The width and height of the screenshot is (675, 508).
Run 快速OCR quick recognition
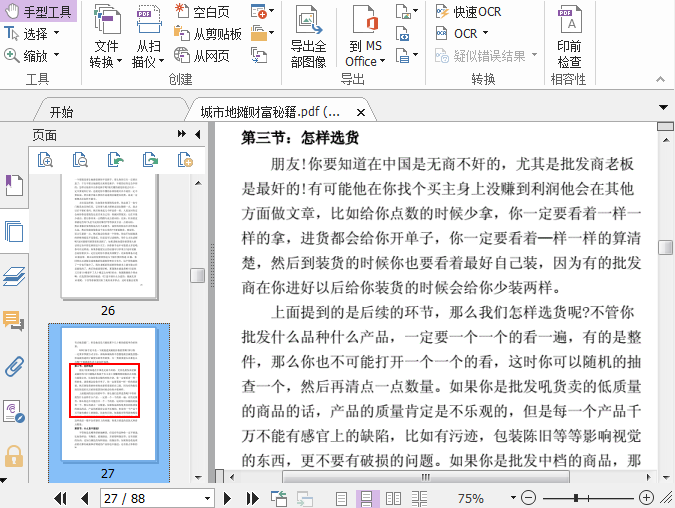(x=468, y=12)
